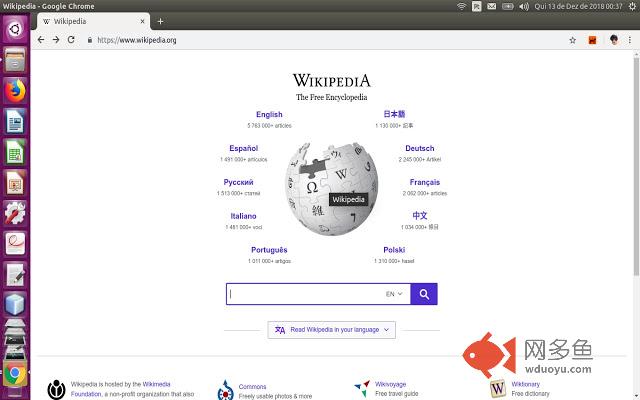Open the Commons link
Image resolution: width=640 pixels, height=400 pixels.
[252, 387]
